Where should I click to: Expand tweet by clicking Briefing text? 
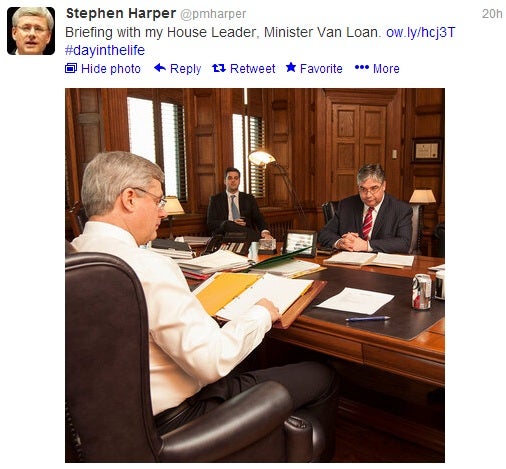(x=89, y=33)
